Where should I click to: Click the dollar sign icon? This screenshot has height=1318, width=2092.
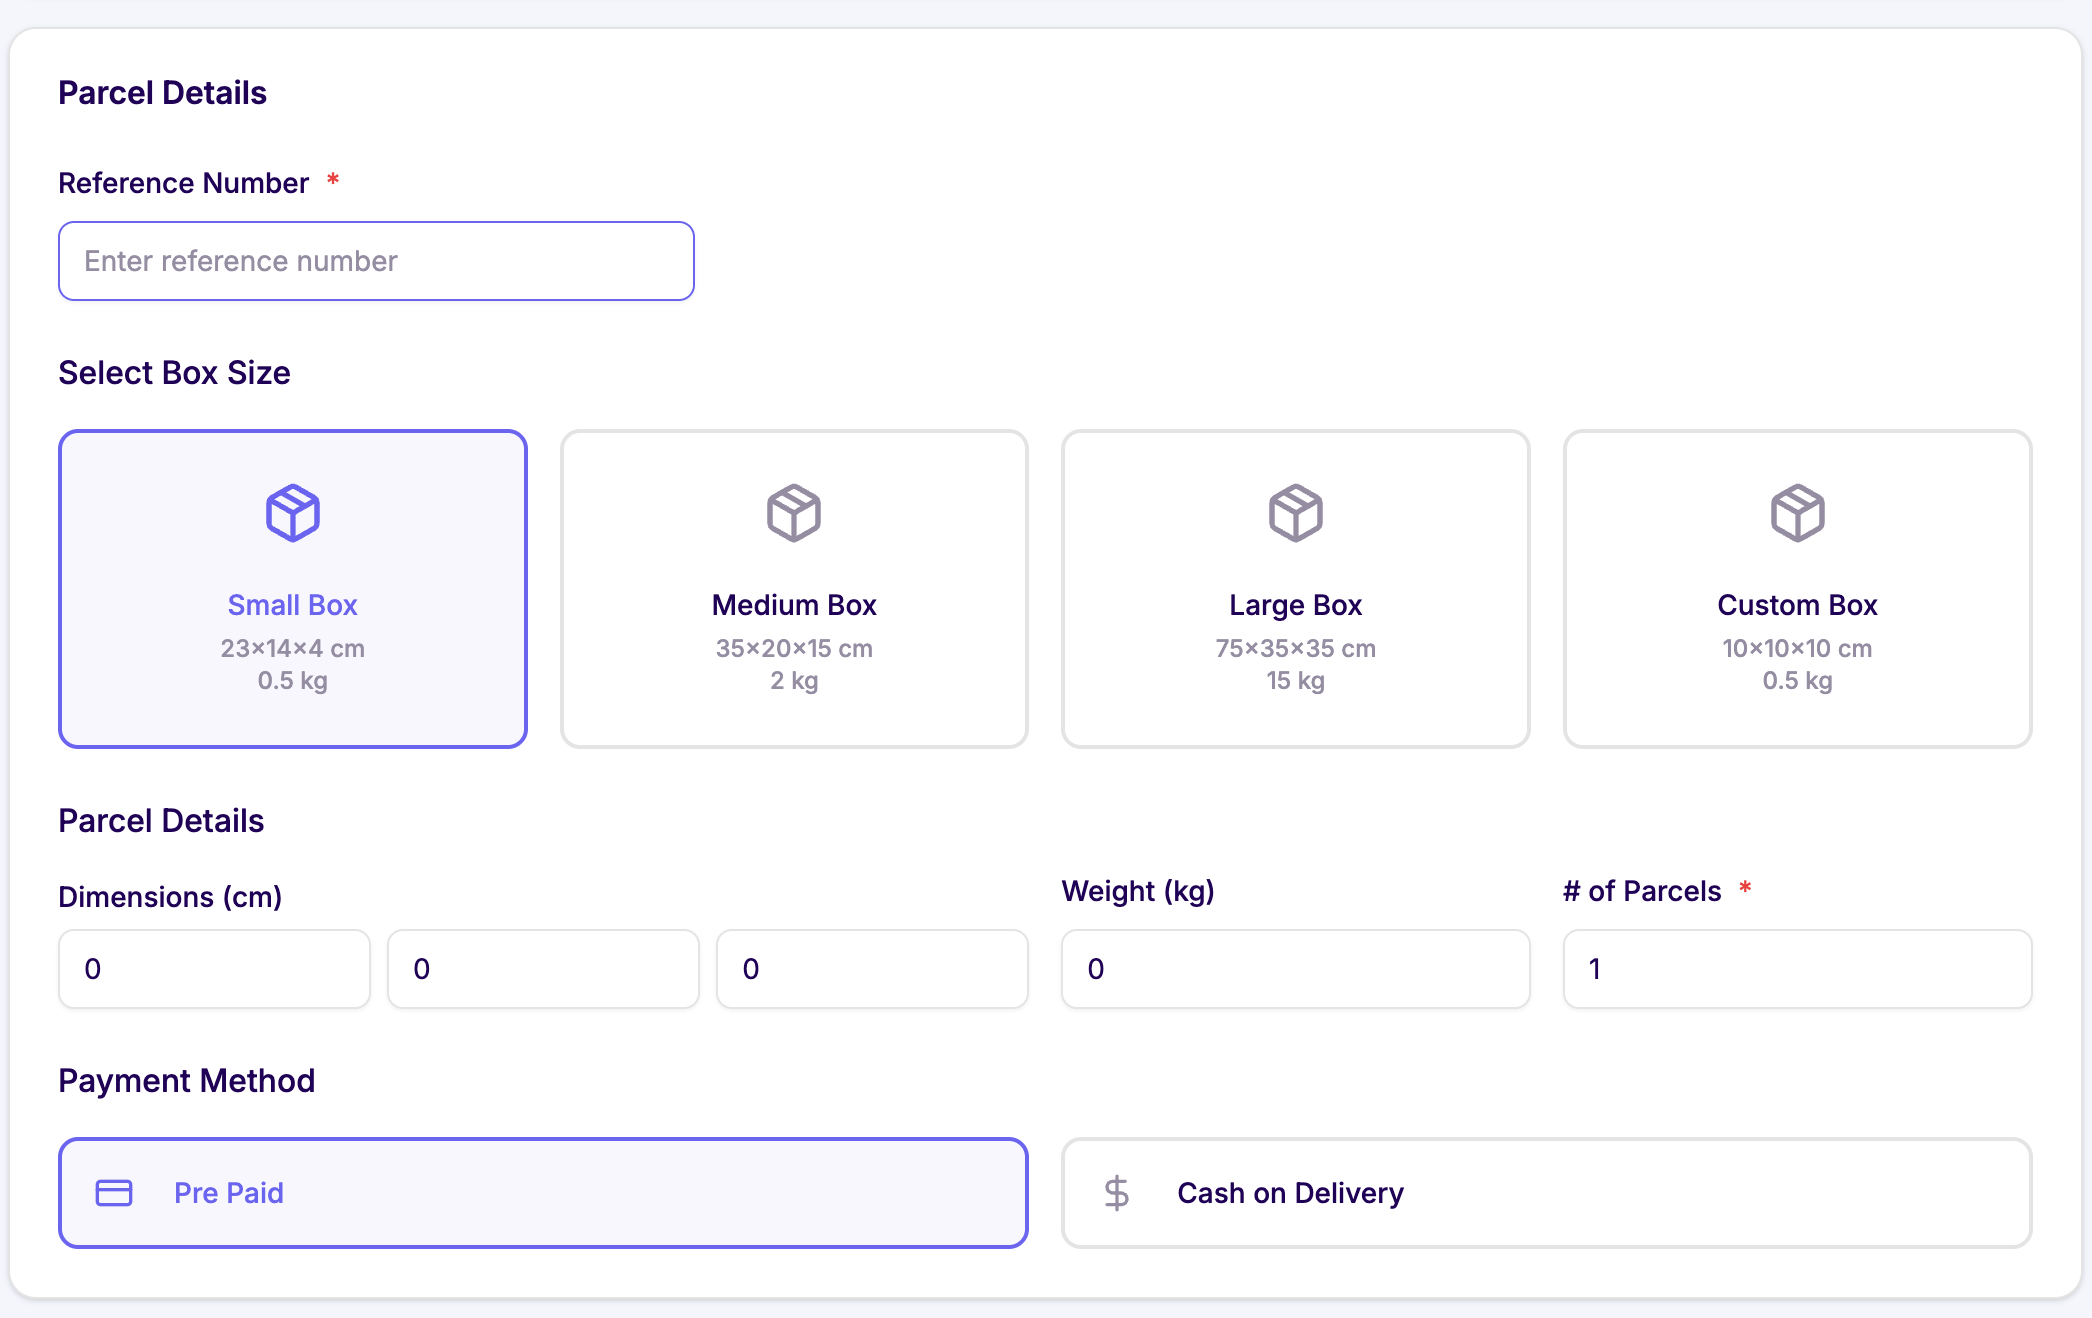(x=1116, y=1193)
